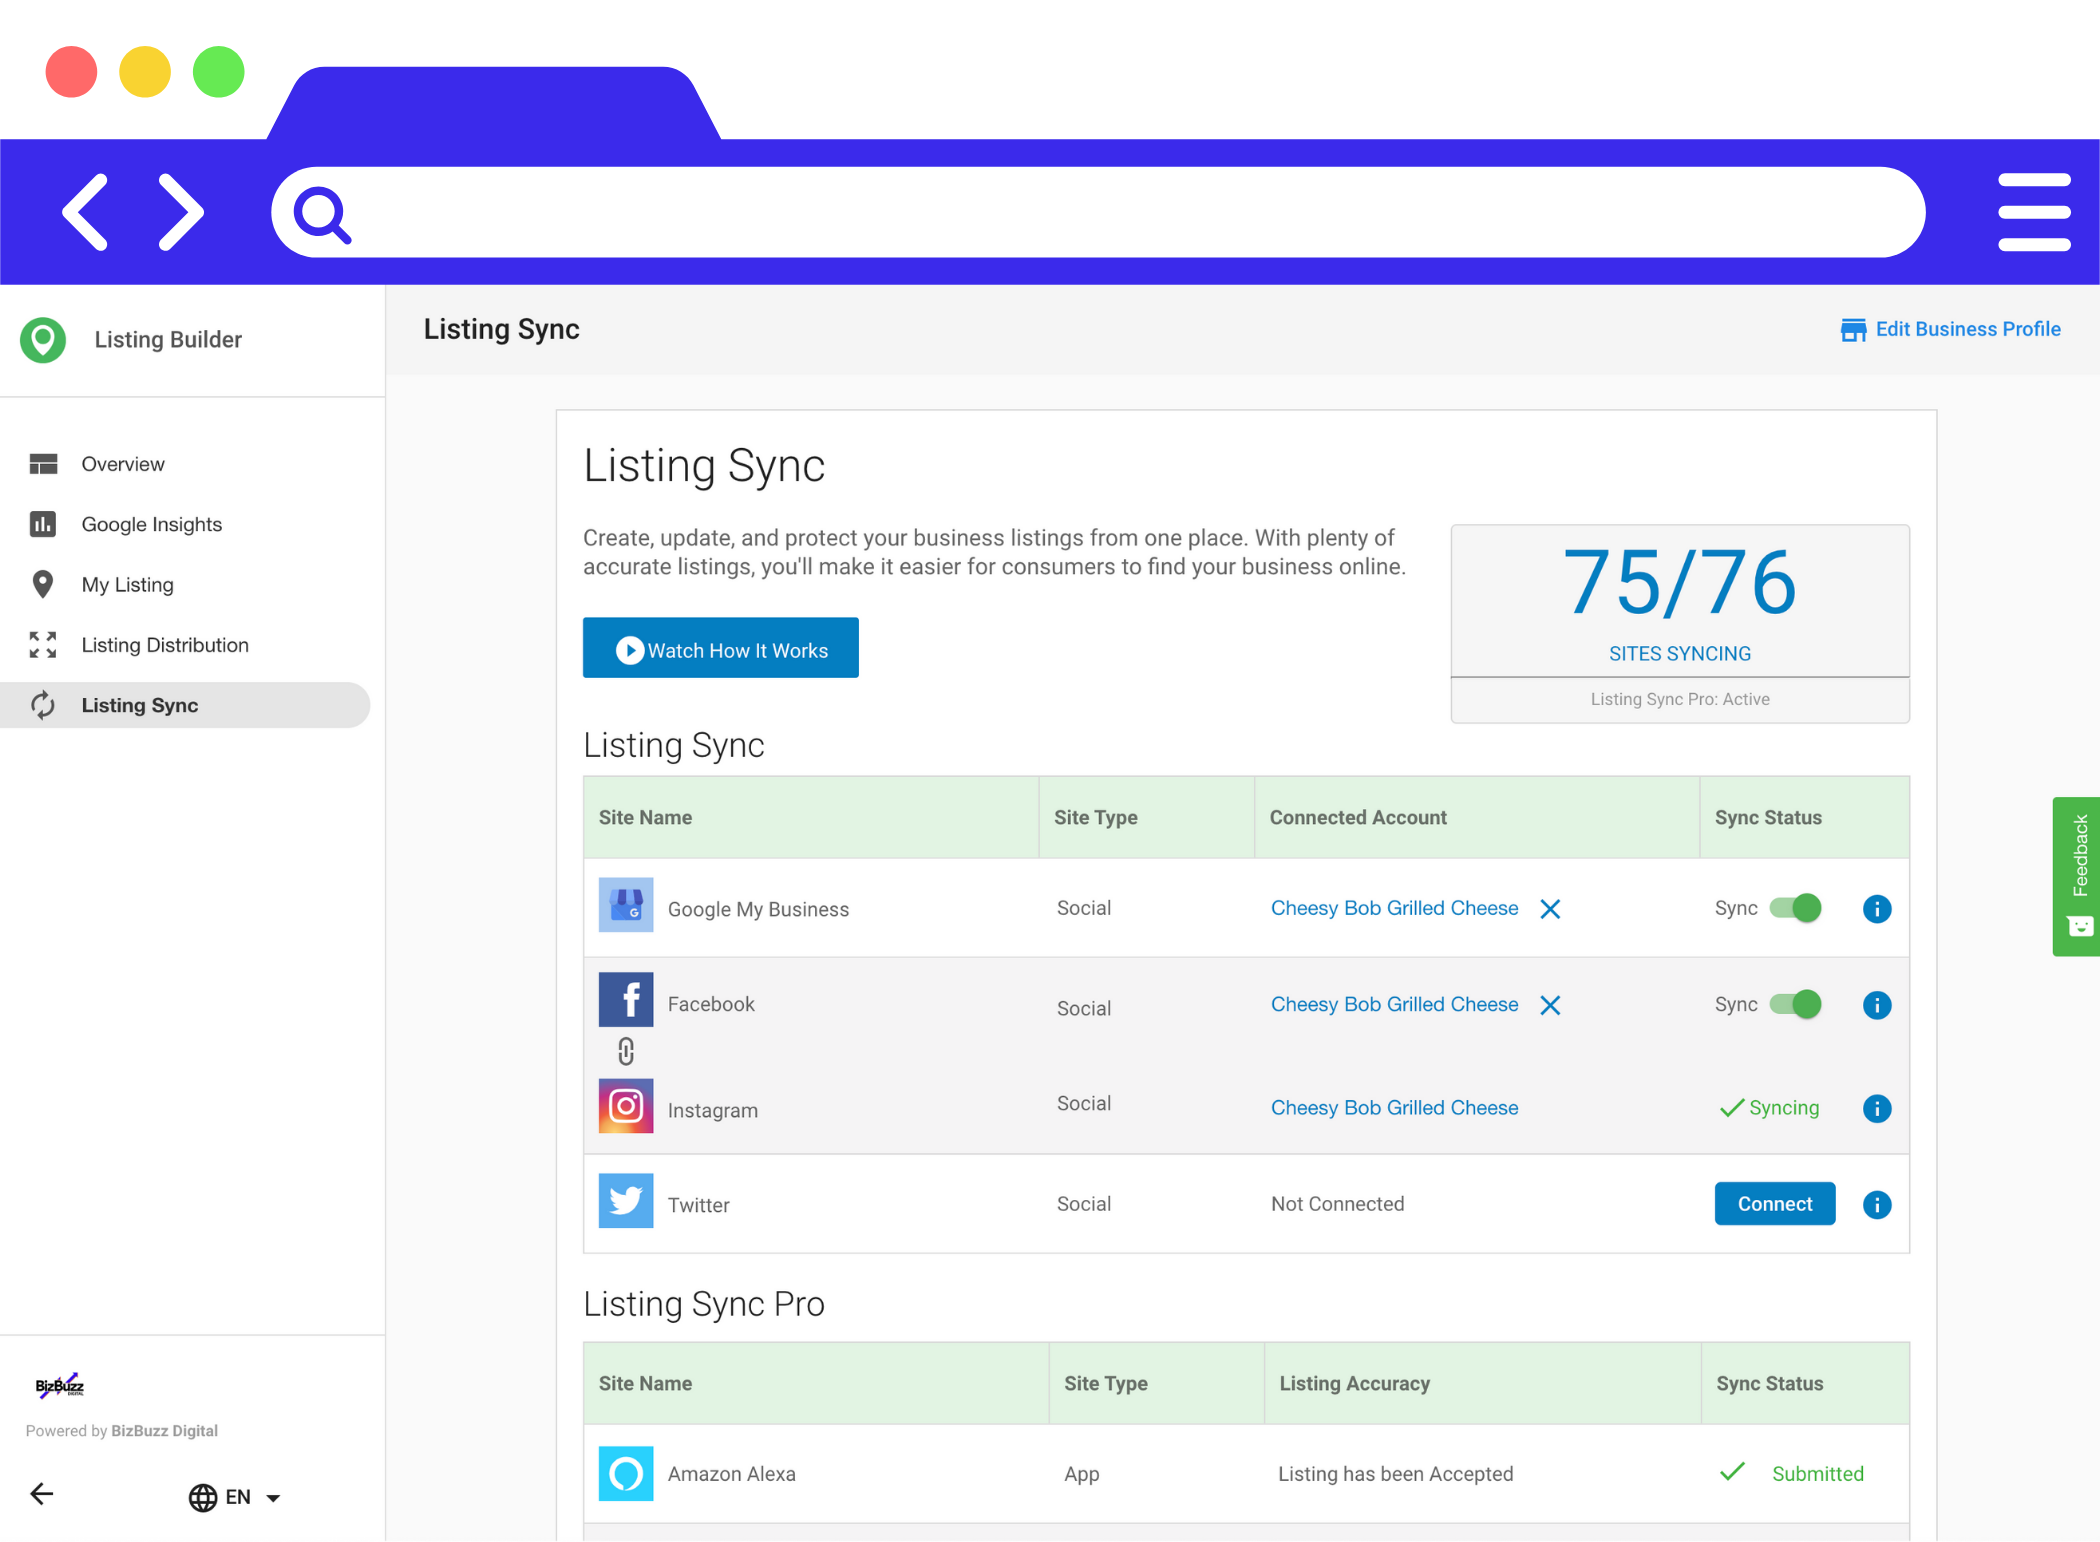Image resolution: width=2100 pixels, height=1542 pixels.
Task: Click the browser address bar field
Action: coord(1098,212)
